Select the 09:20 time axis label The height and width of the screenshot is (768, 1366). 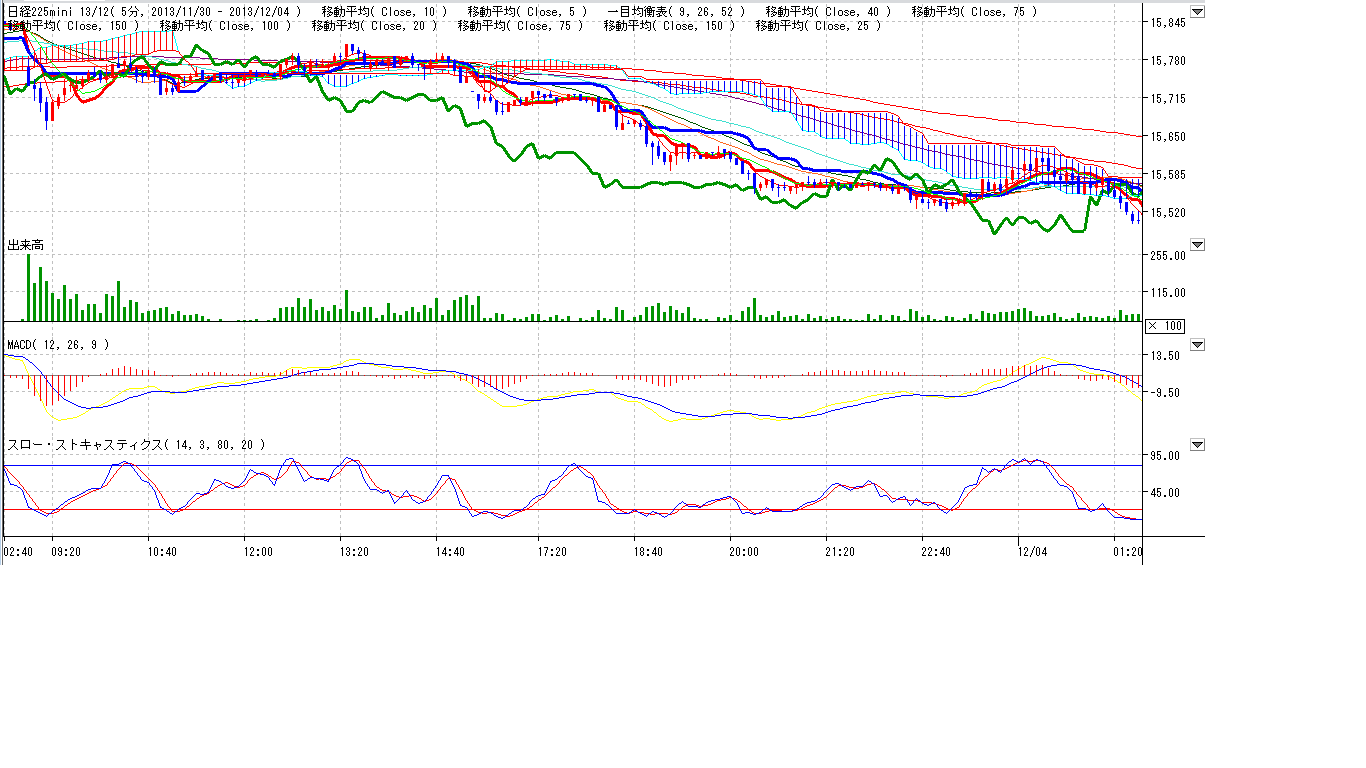(67, 552)
